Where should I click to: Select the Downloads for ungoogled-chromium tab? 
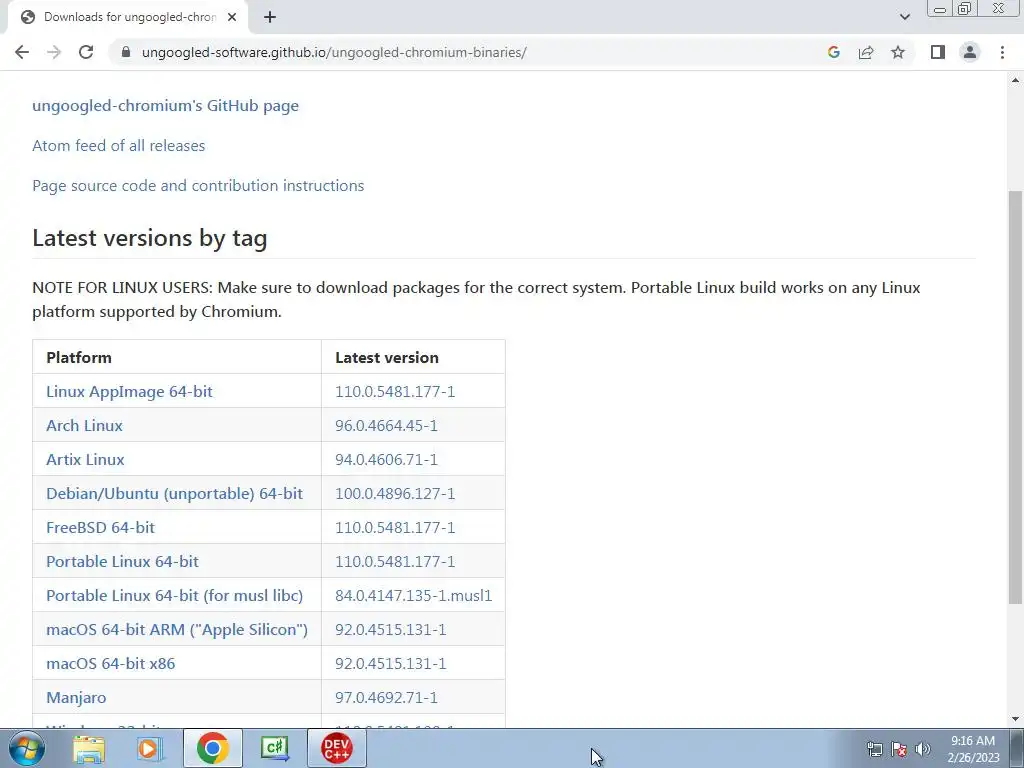click(129, 17)
